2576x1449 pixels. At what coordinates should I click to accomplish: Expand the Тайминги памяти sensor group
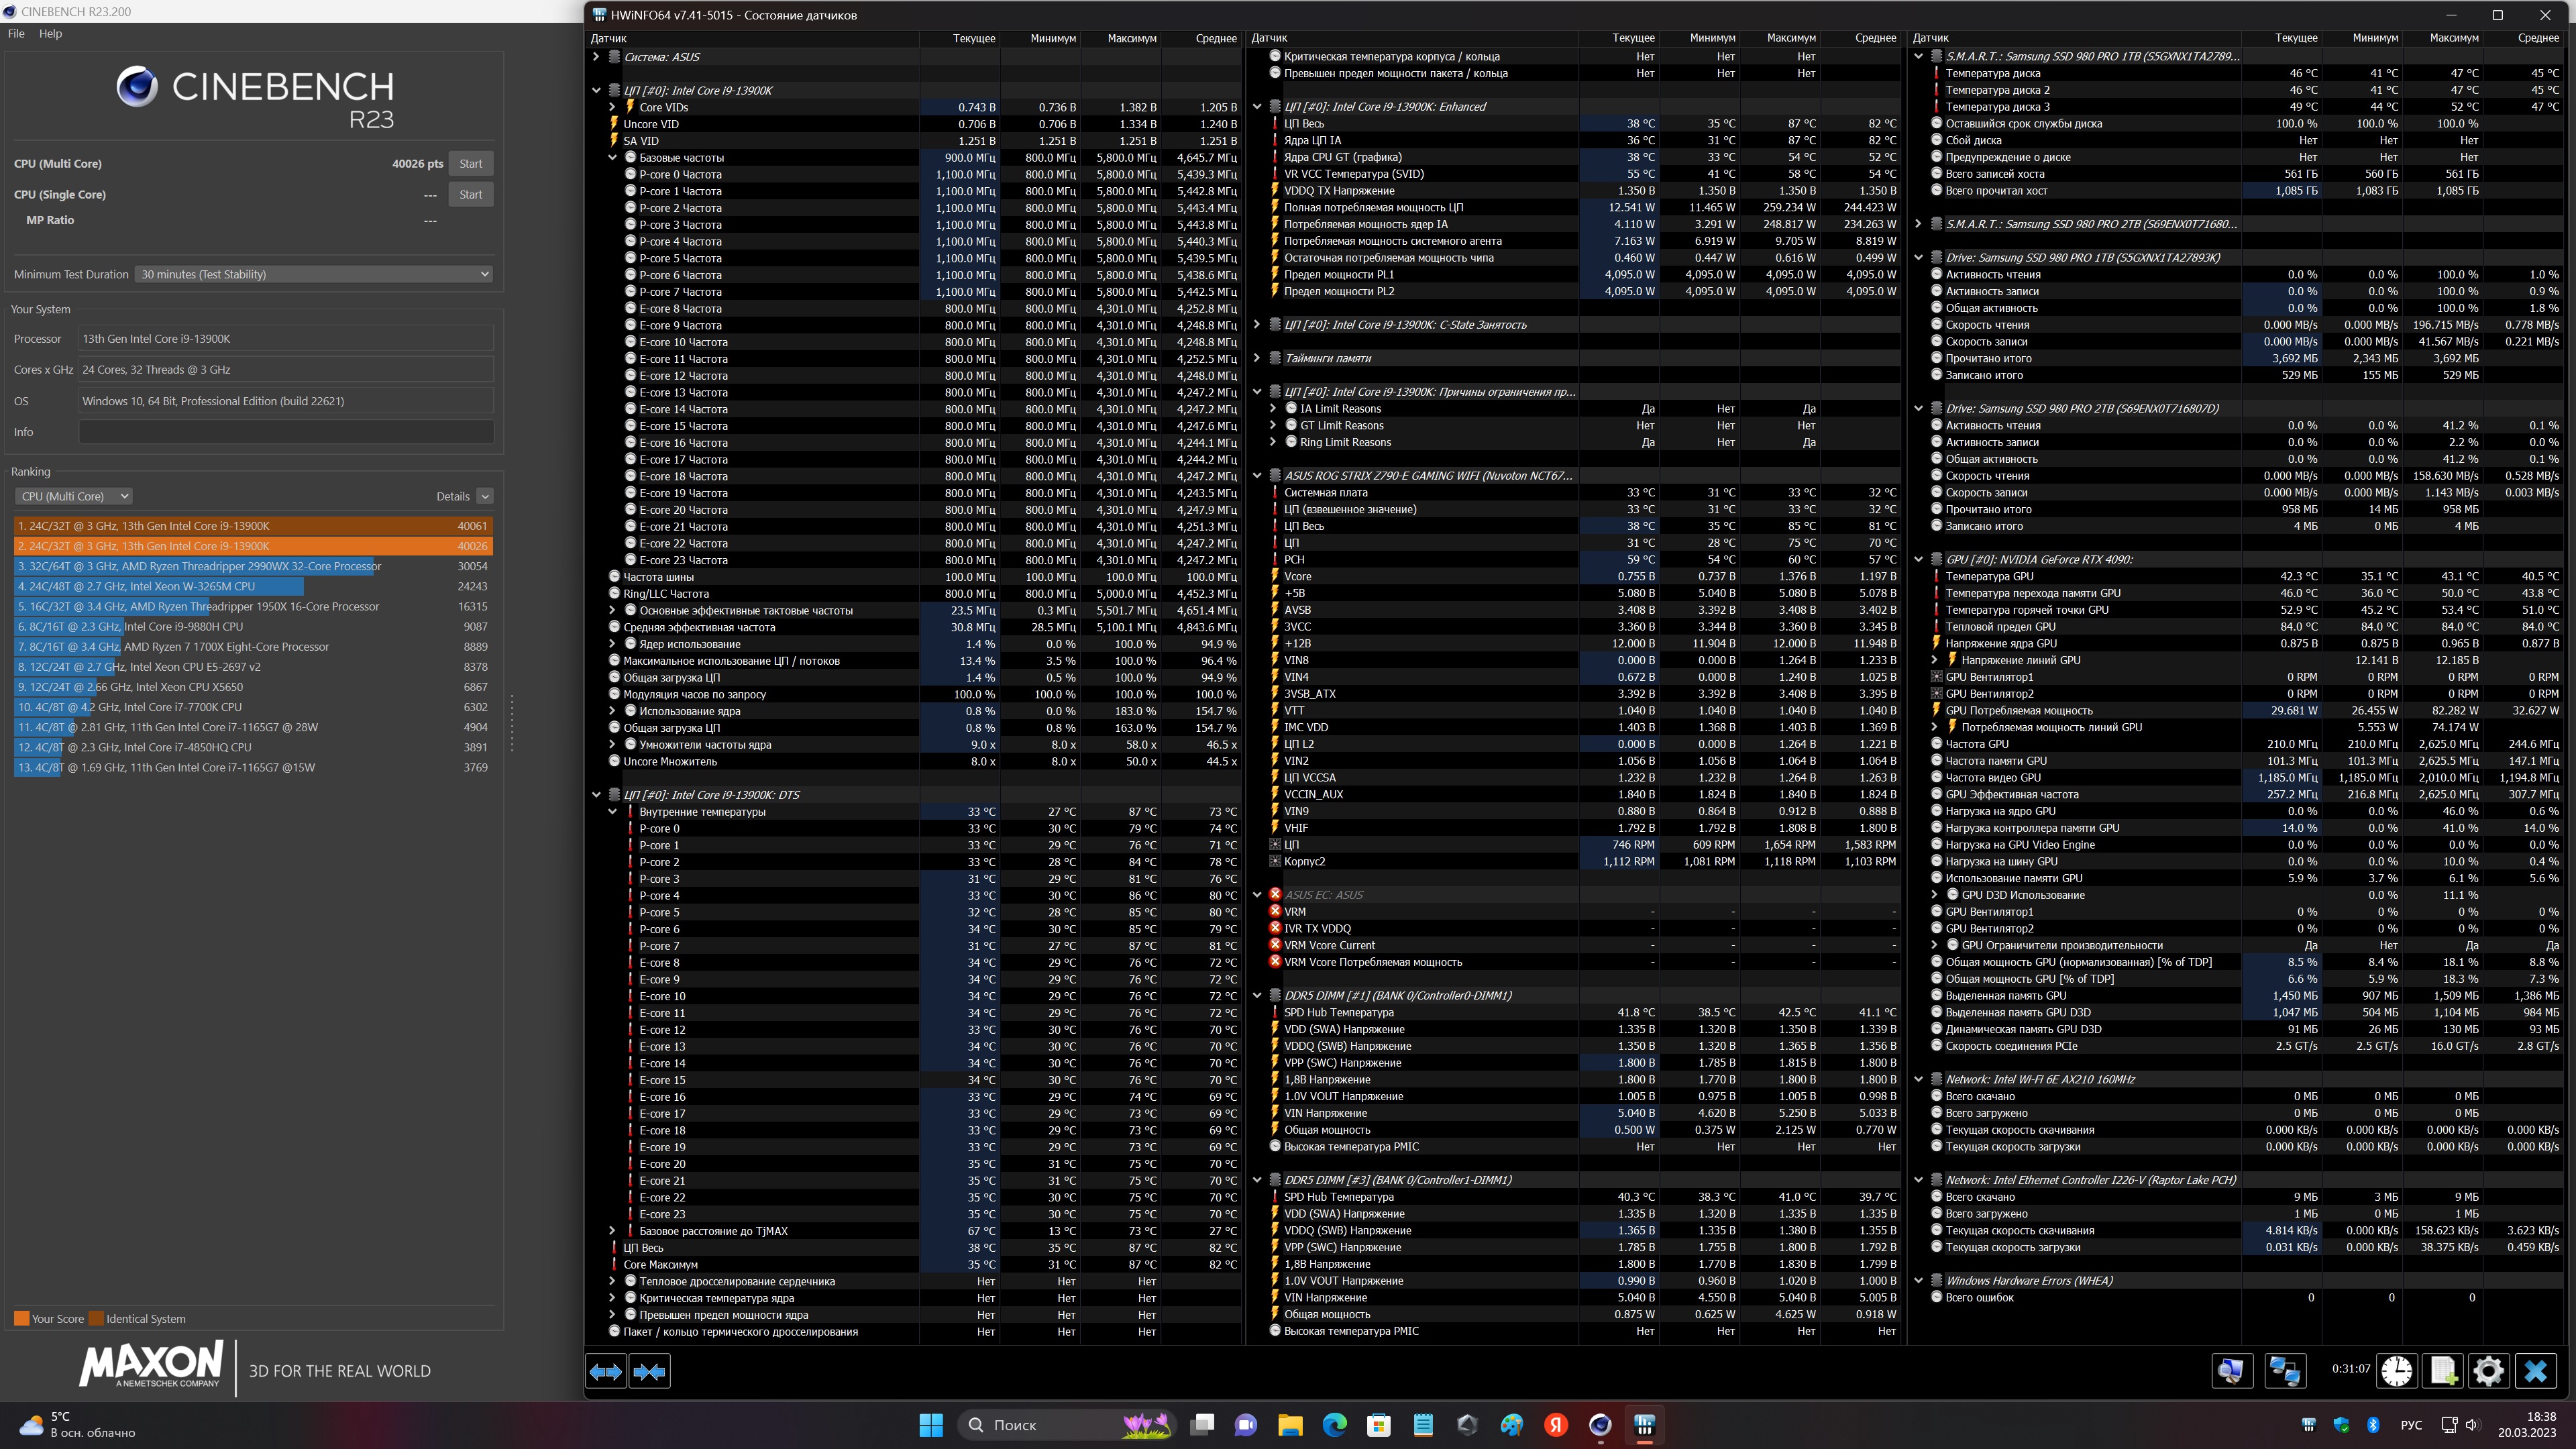pyautogui.click(x=1257, y=358)
